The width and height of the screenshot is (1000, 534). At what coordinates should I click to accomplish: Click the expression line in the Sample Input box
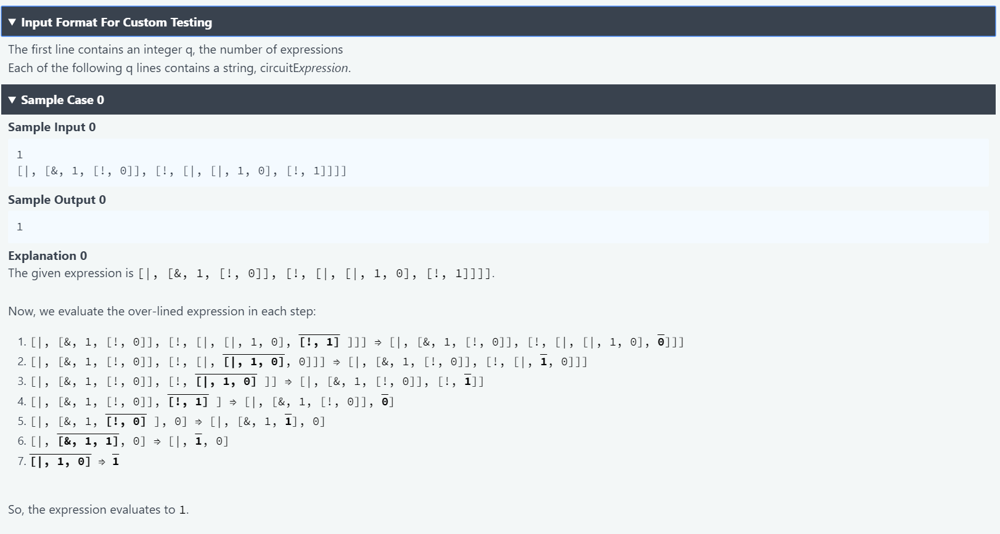(x=182, y=171)
